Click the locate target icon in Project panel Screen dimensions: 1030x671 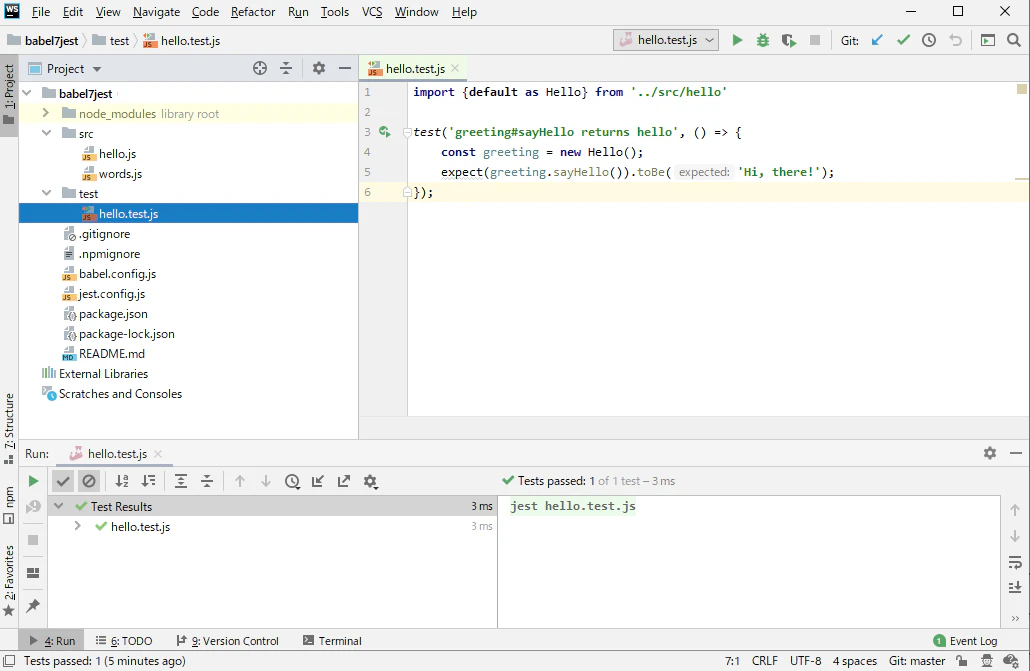coord(260,69)
